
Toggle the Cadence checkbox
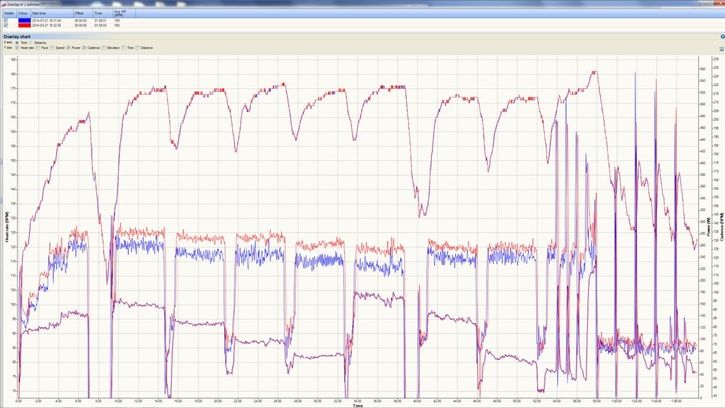pos(84,48)
